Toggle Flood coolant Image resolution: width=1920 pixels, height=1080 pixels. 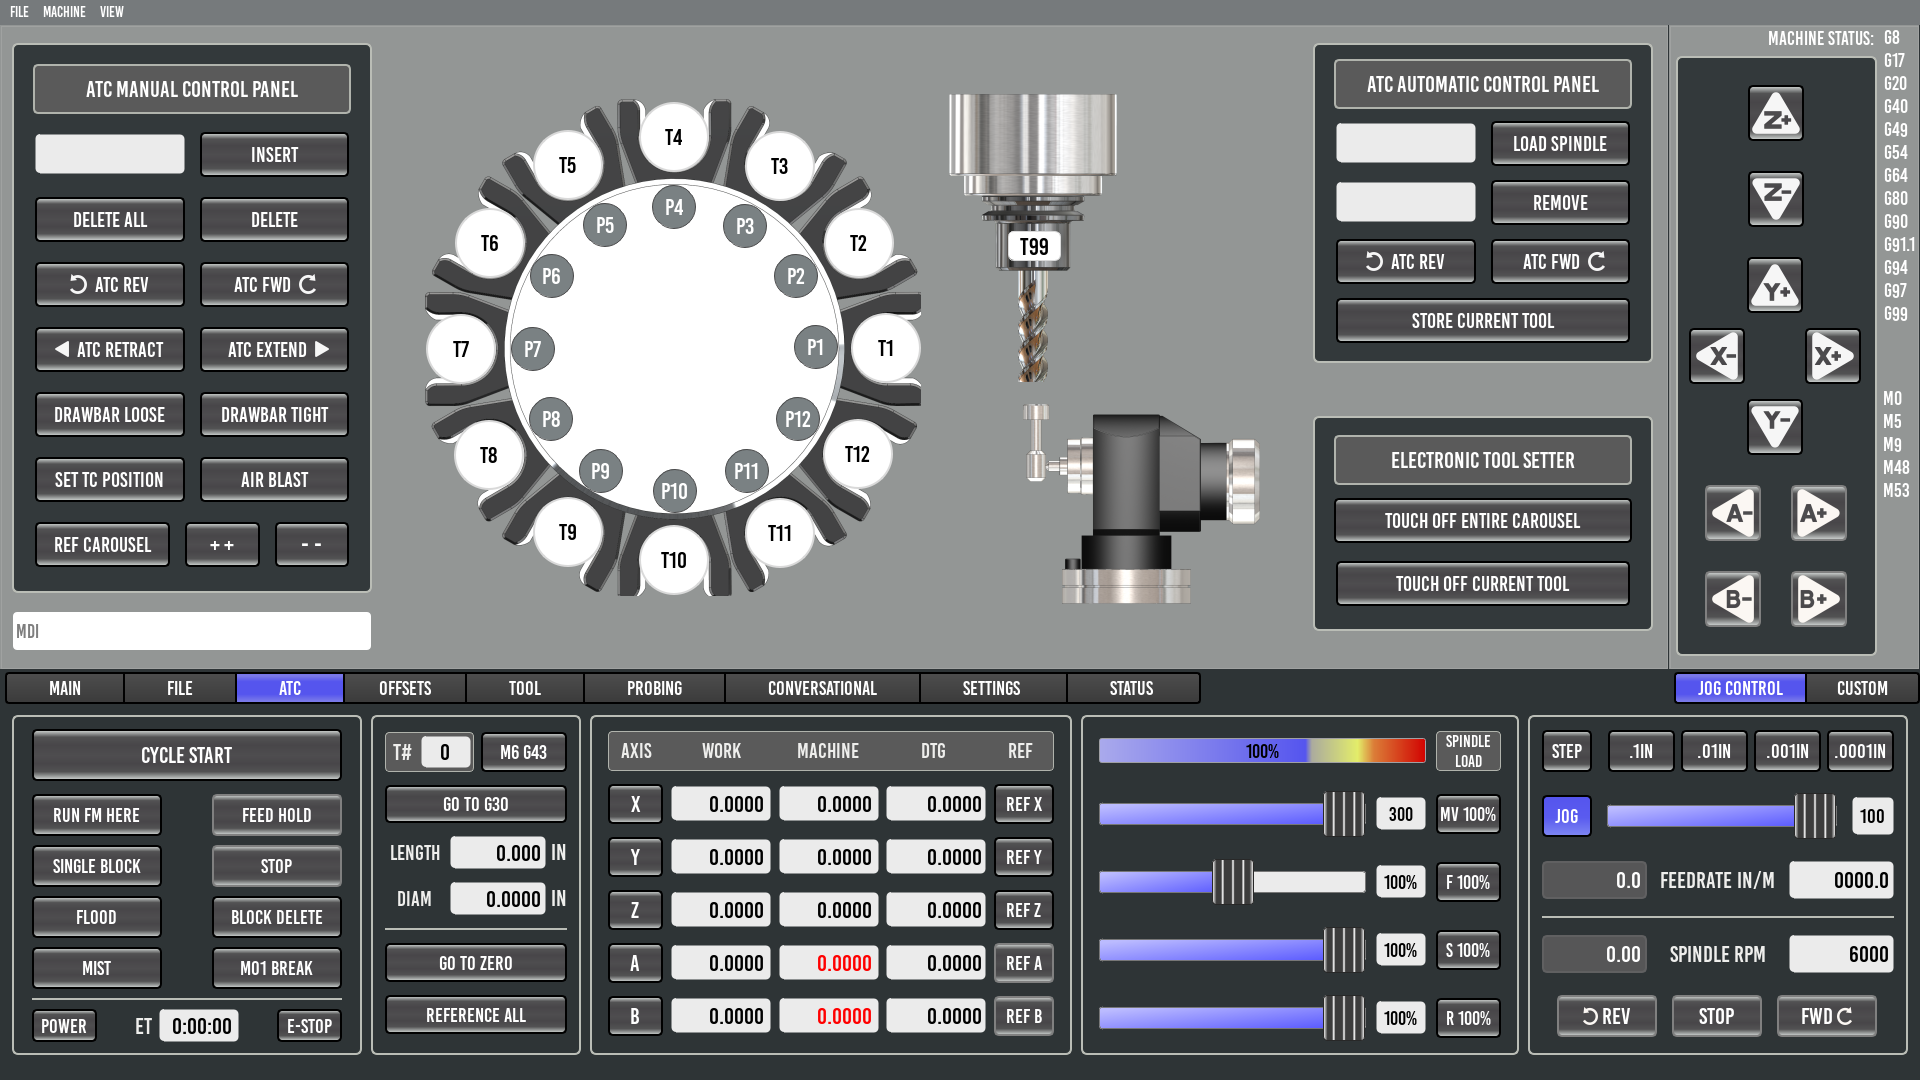point(96,917)
